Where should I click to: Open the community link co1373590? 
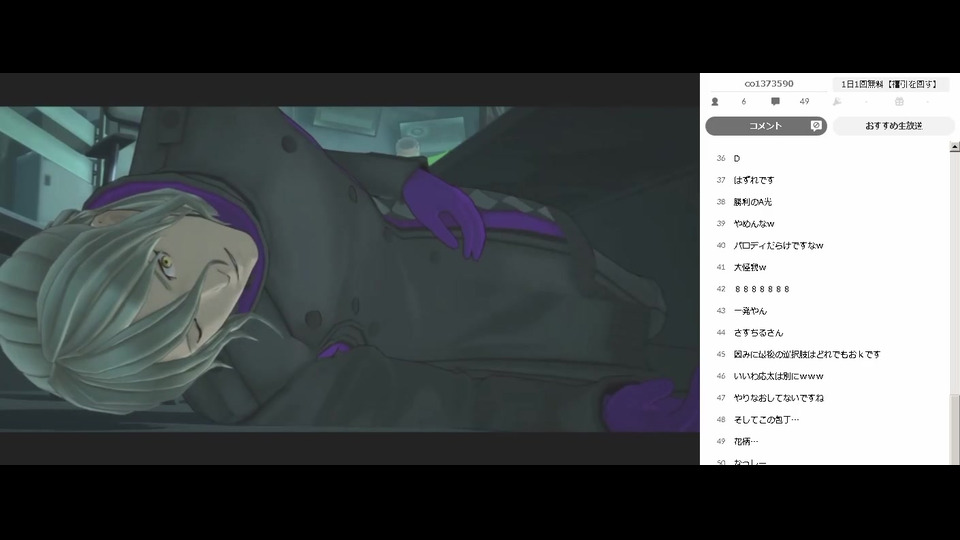click(x=769, y=83)
